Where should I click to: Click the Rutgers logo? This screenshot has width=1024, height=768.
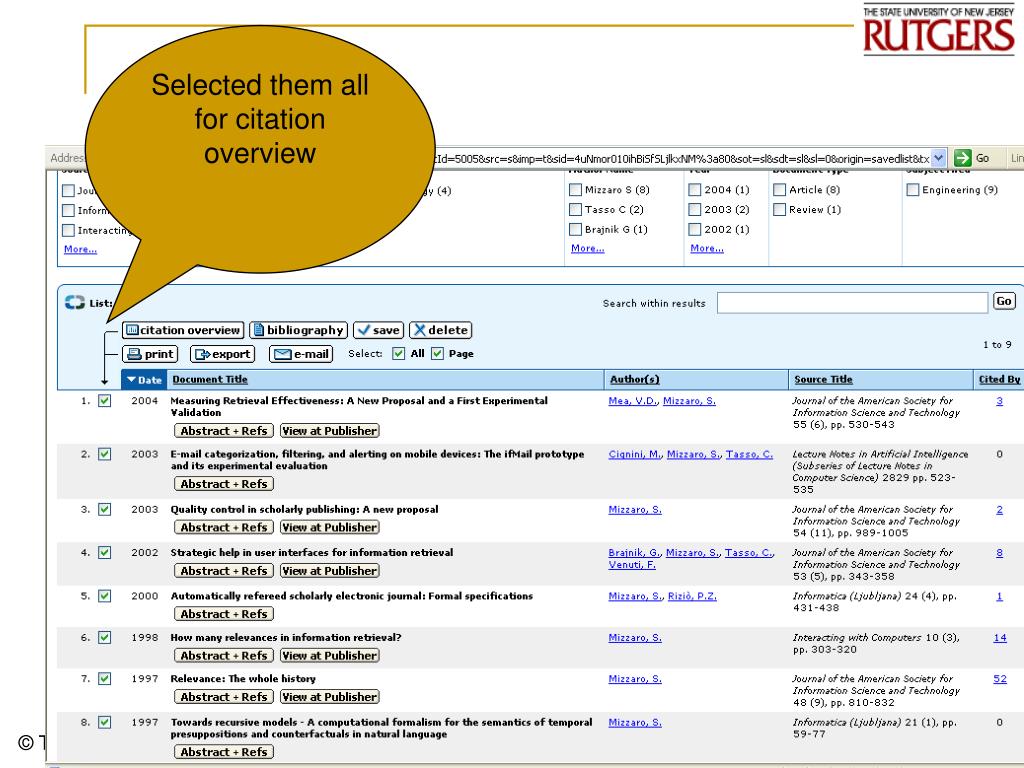[x=938, y=31]
